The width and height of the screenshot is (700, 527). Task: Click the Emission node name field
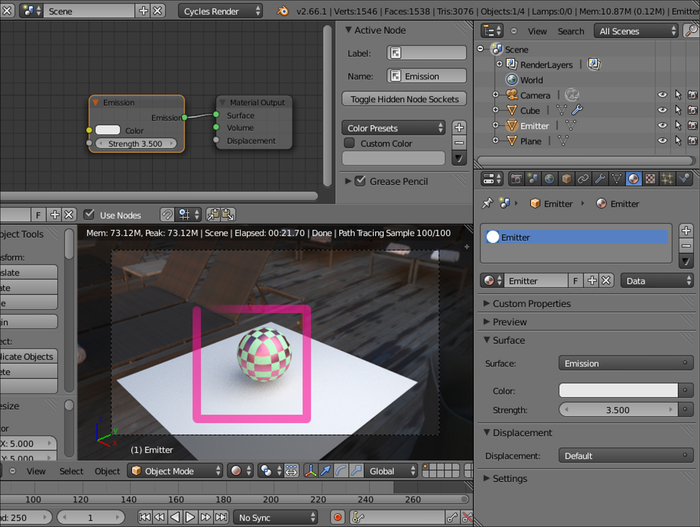427,75
